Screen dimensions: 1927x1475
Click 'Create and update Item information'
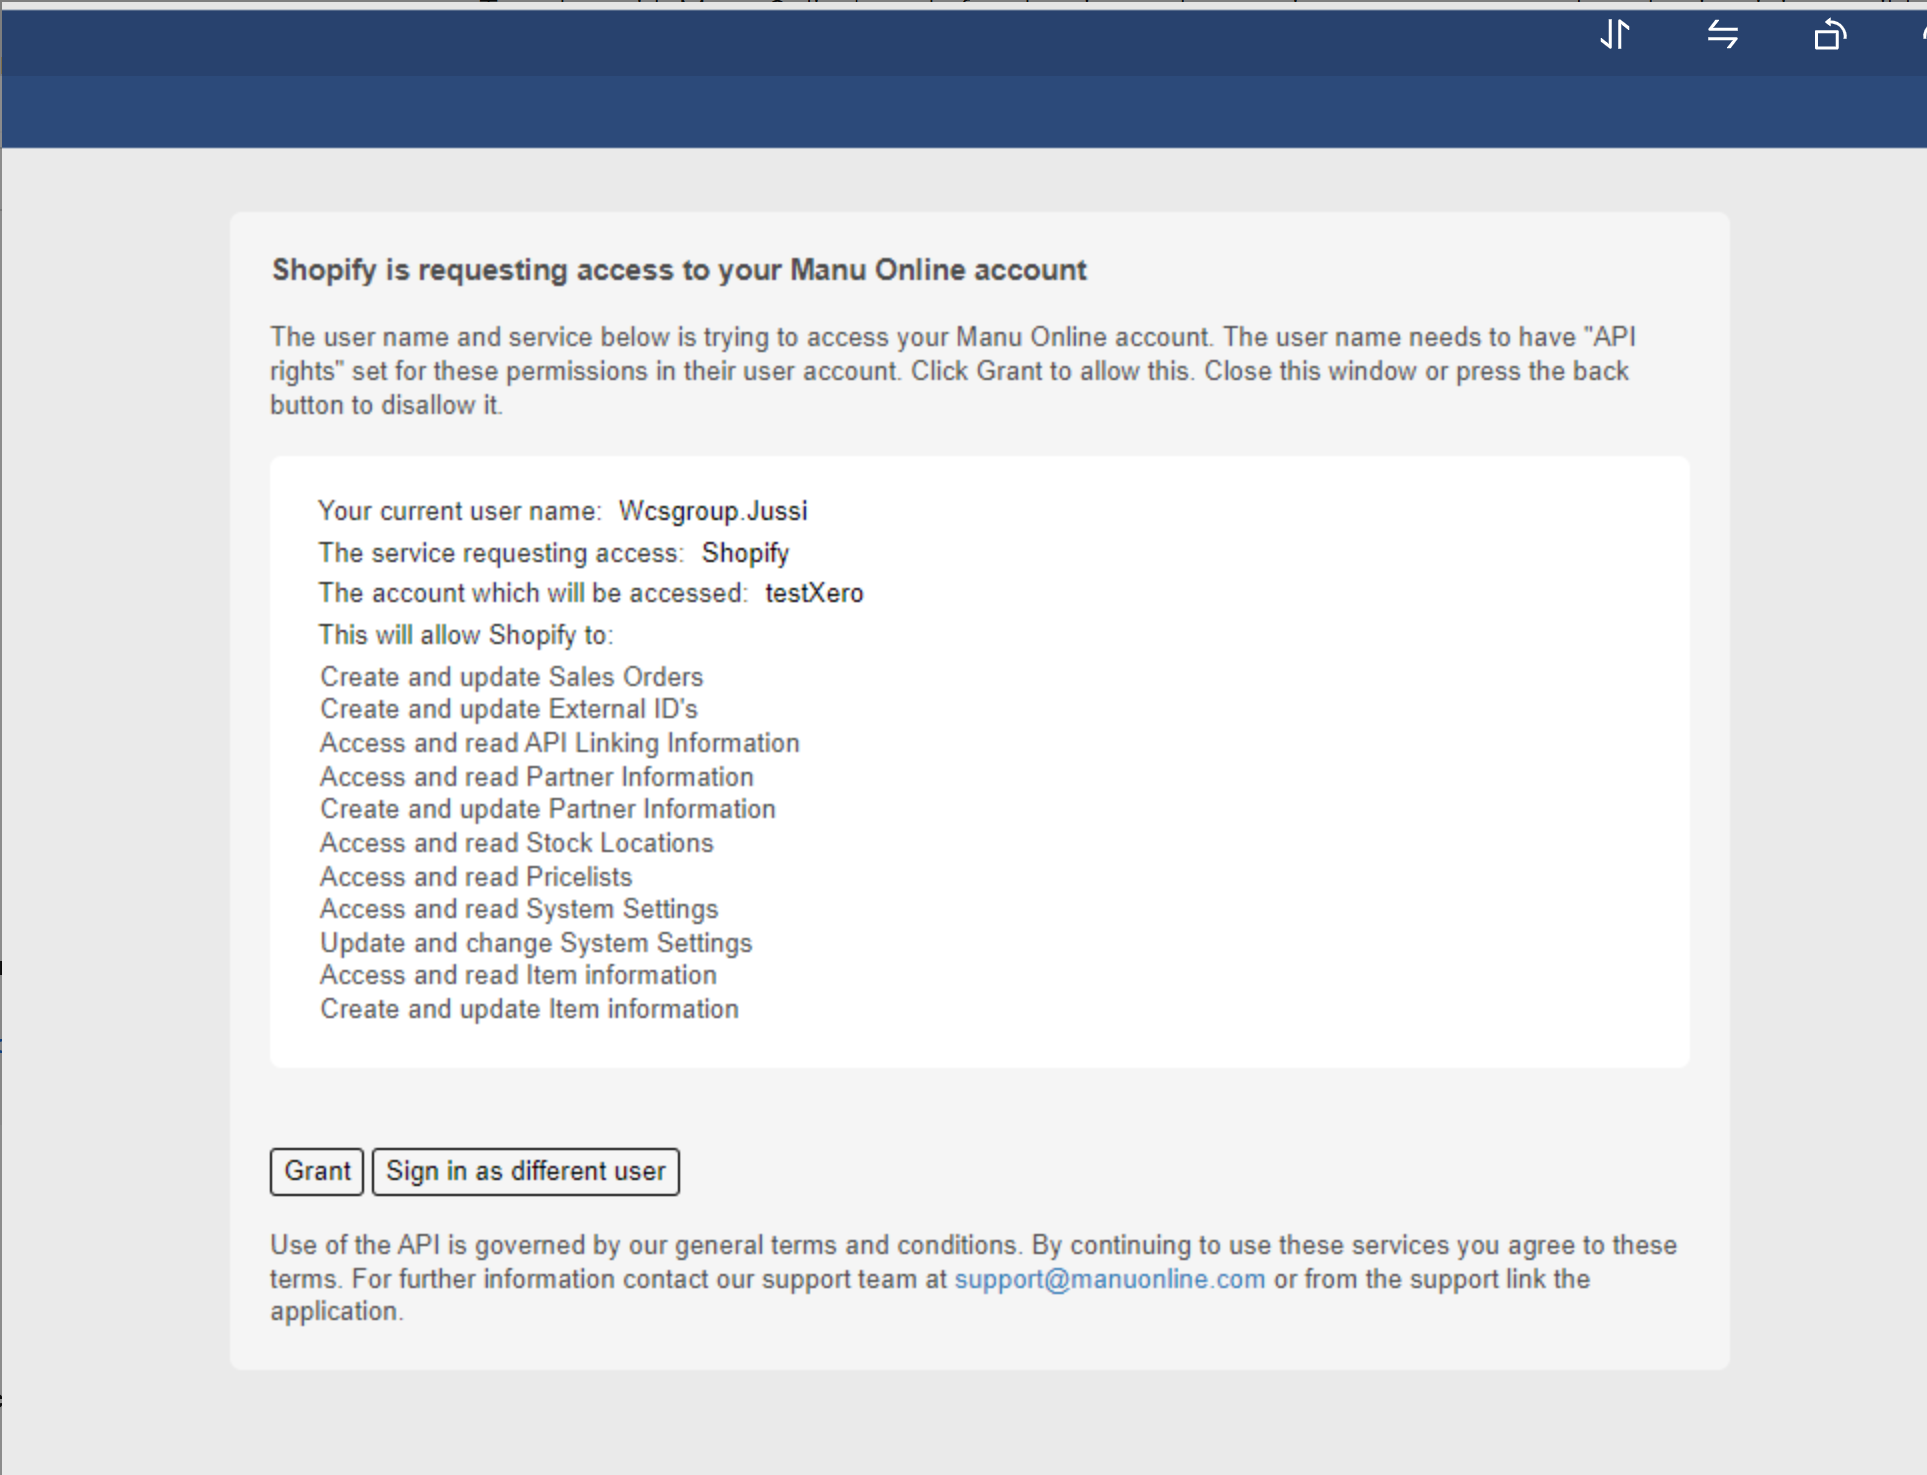[x=529, y=1009]
